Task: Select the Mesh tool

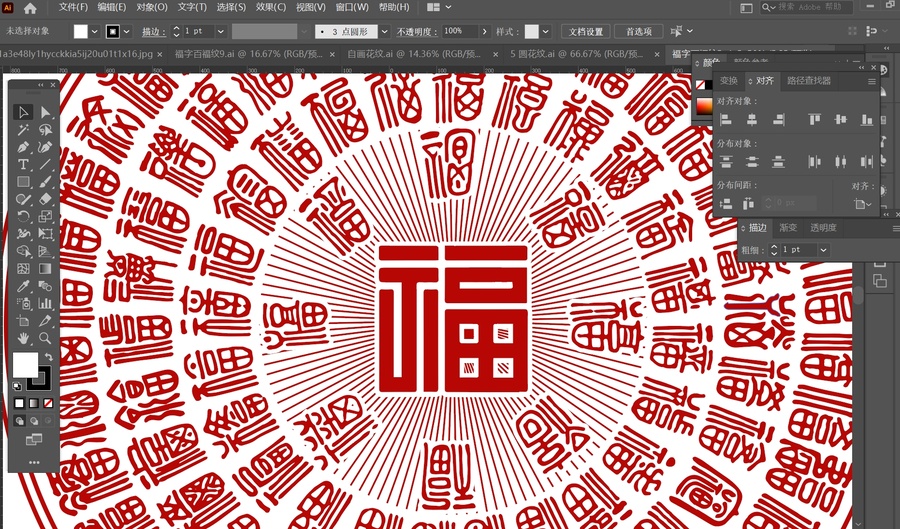Action: click(x=23, y=269)
